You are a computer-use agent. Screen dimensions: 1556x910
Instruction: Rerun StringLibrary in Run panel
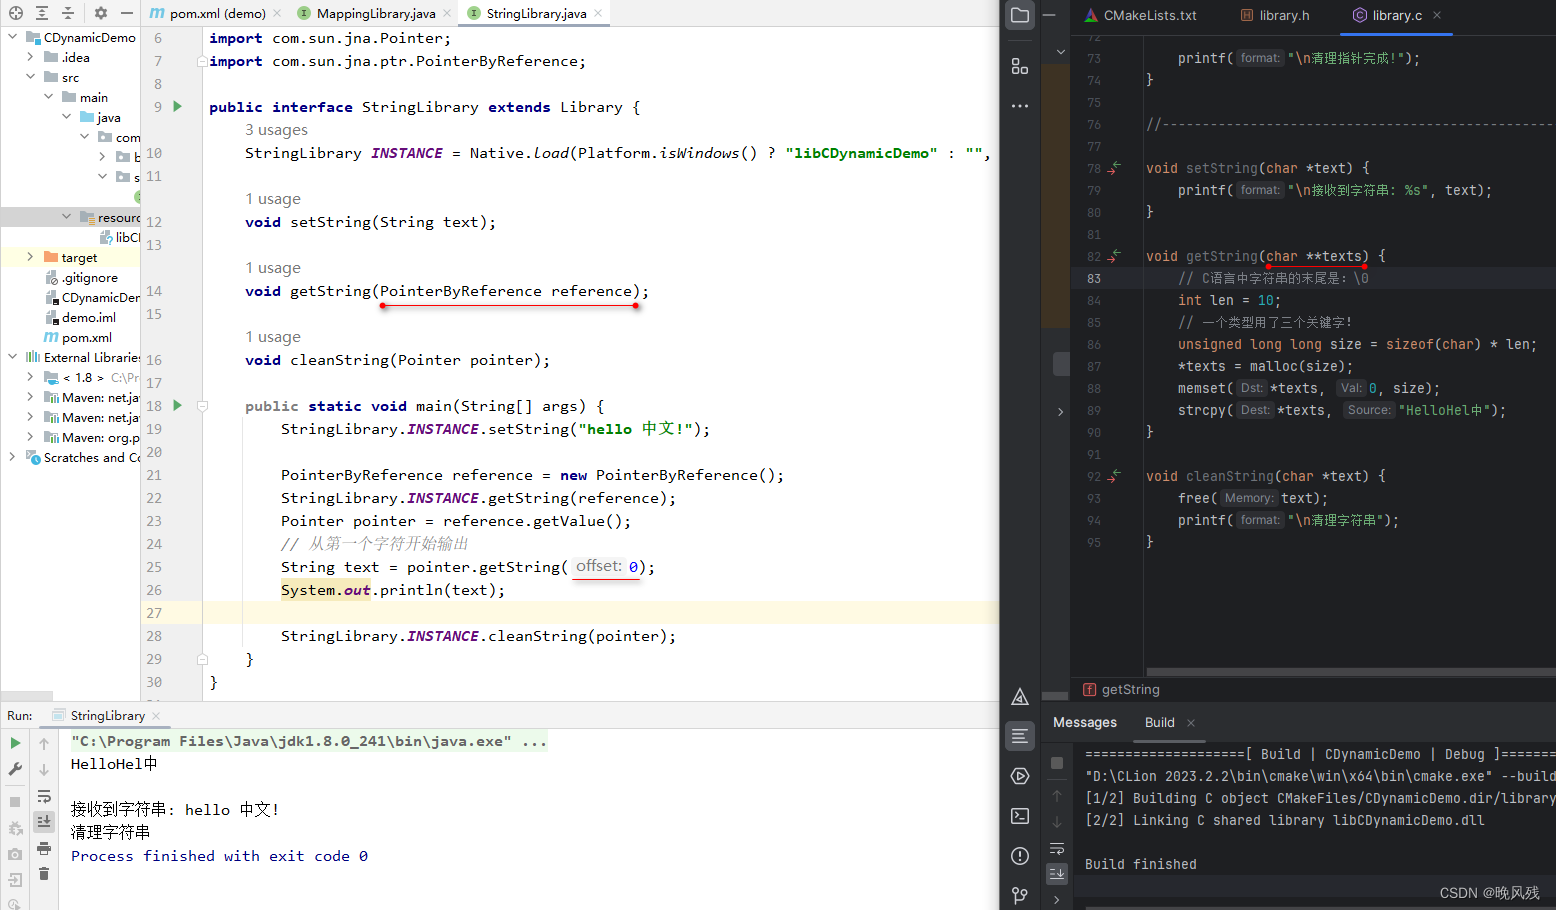pyautogui.click(x=15, y=743)
